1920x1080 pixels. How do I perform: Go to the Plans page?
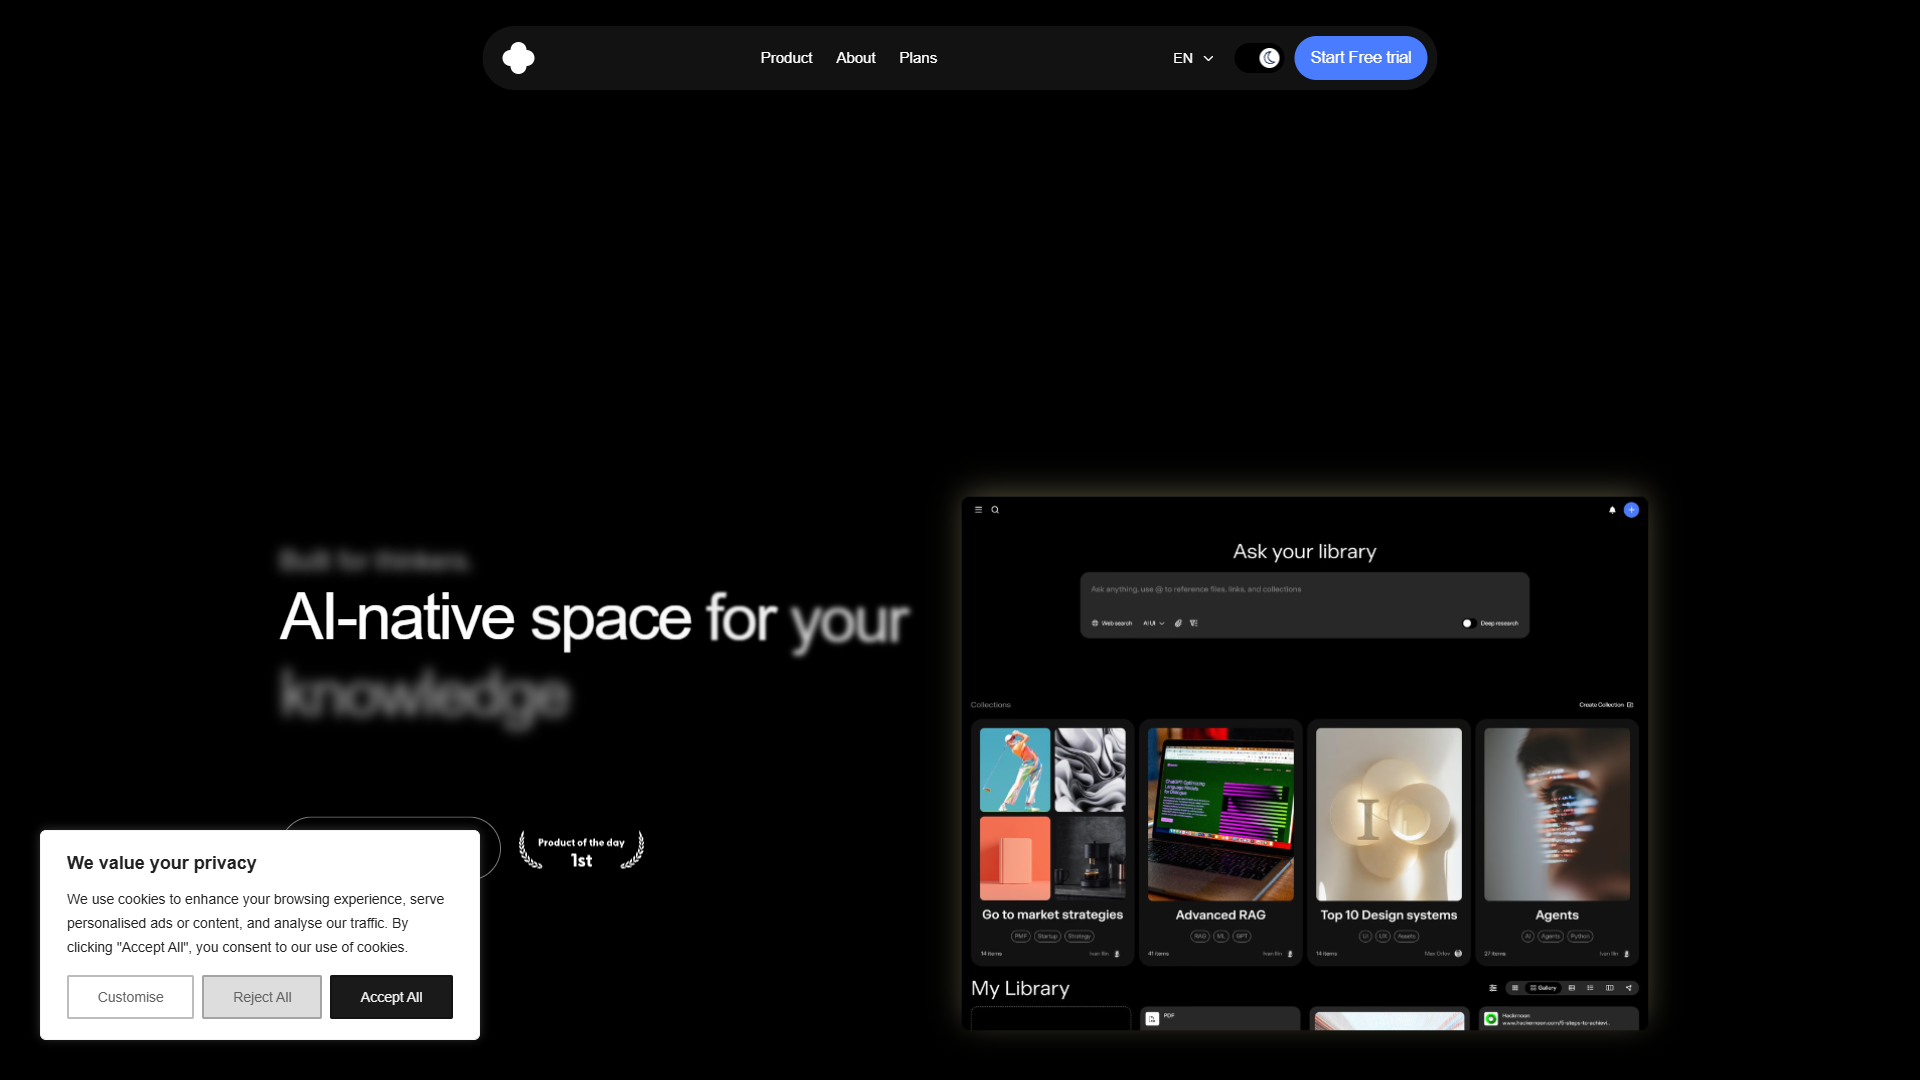pyautogui.click(x=918, y=58)
